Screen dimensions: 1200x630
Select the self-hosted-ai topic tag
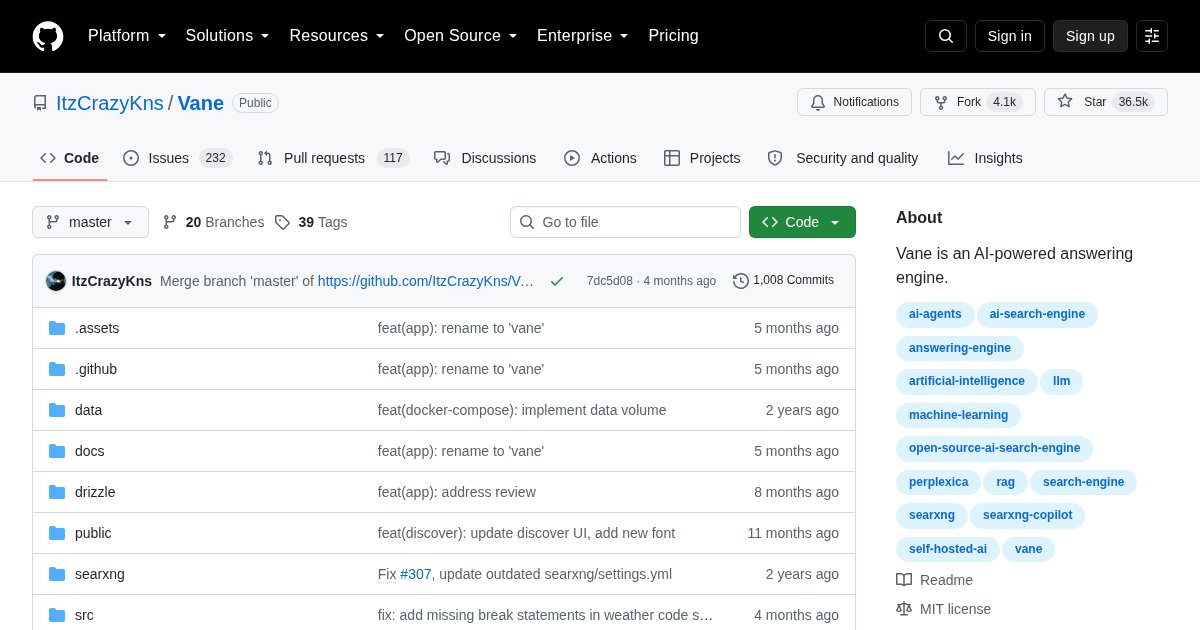[x=948, y=549]
